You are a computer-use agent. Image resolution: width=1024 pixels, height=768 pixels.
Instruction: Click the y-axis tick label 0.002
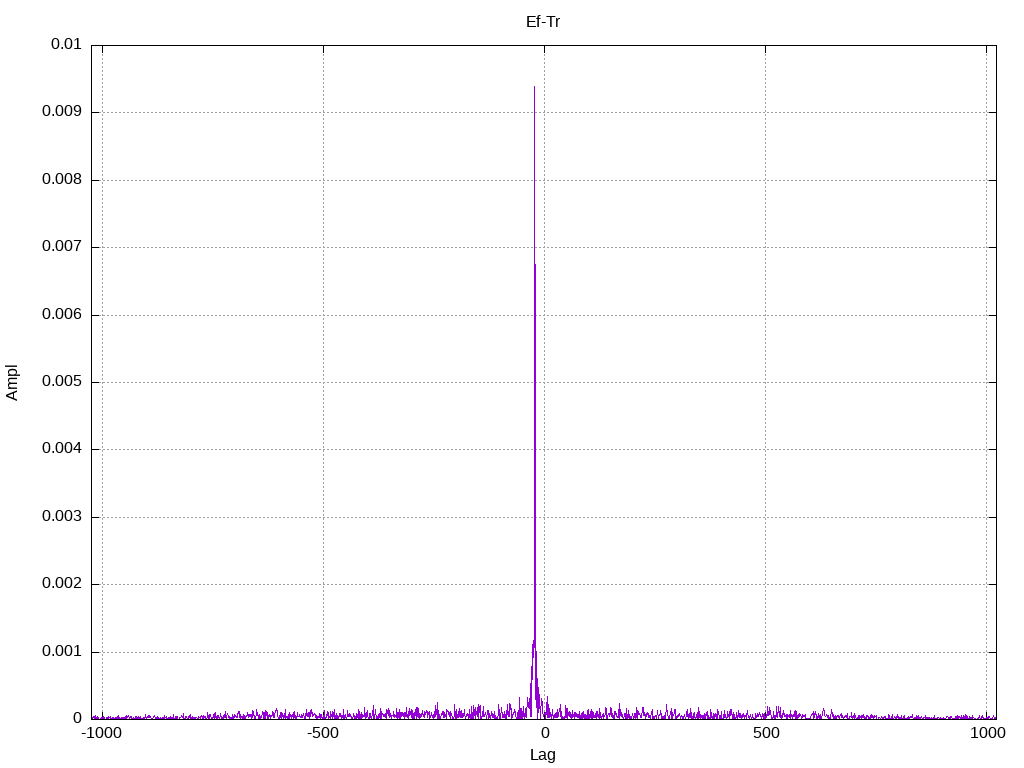tap(62, 584)
